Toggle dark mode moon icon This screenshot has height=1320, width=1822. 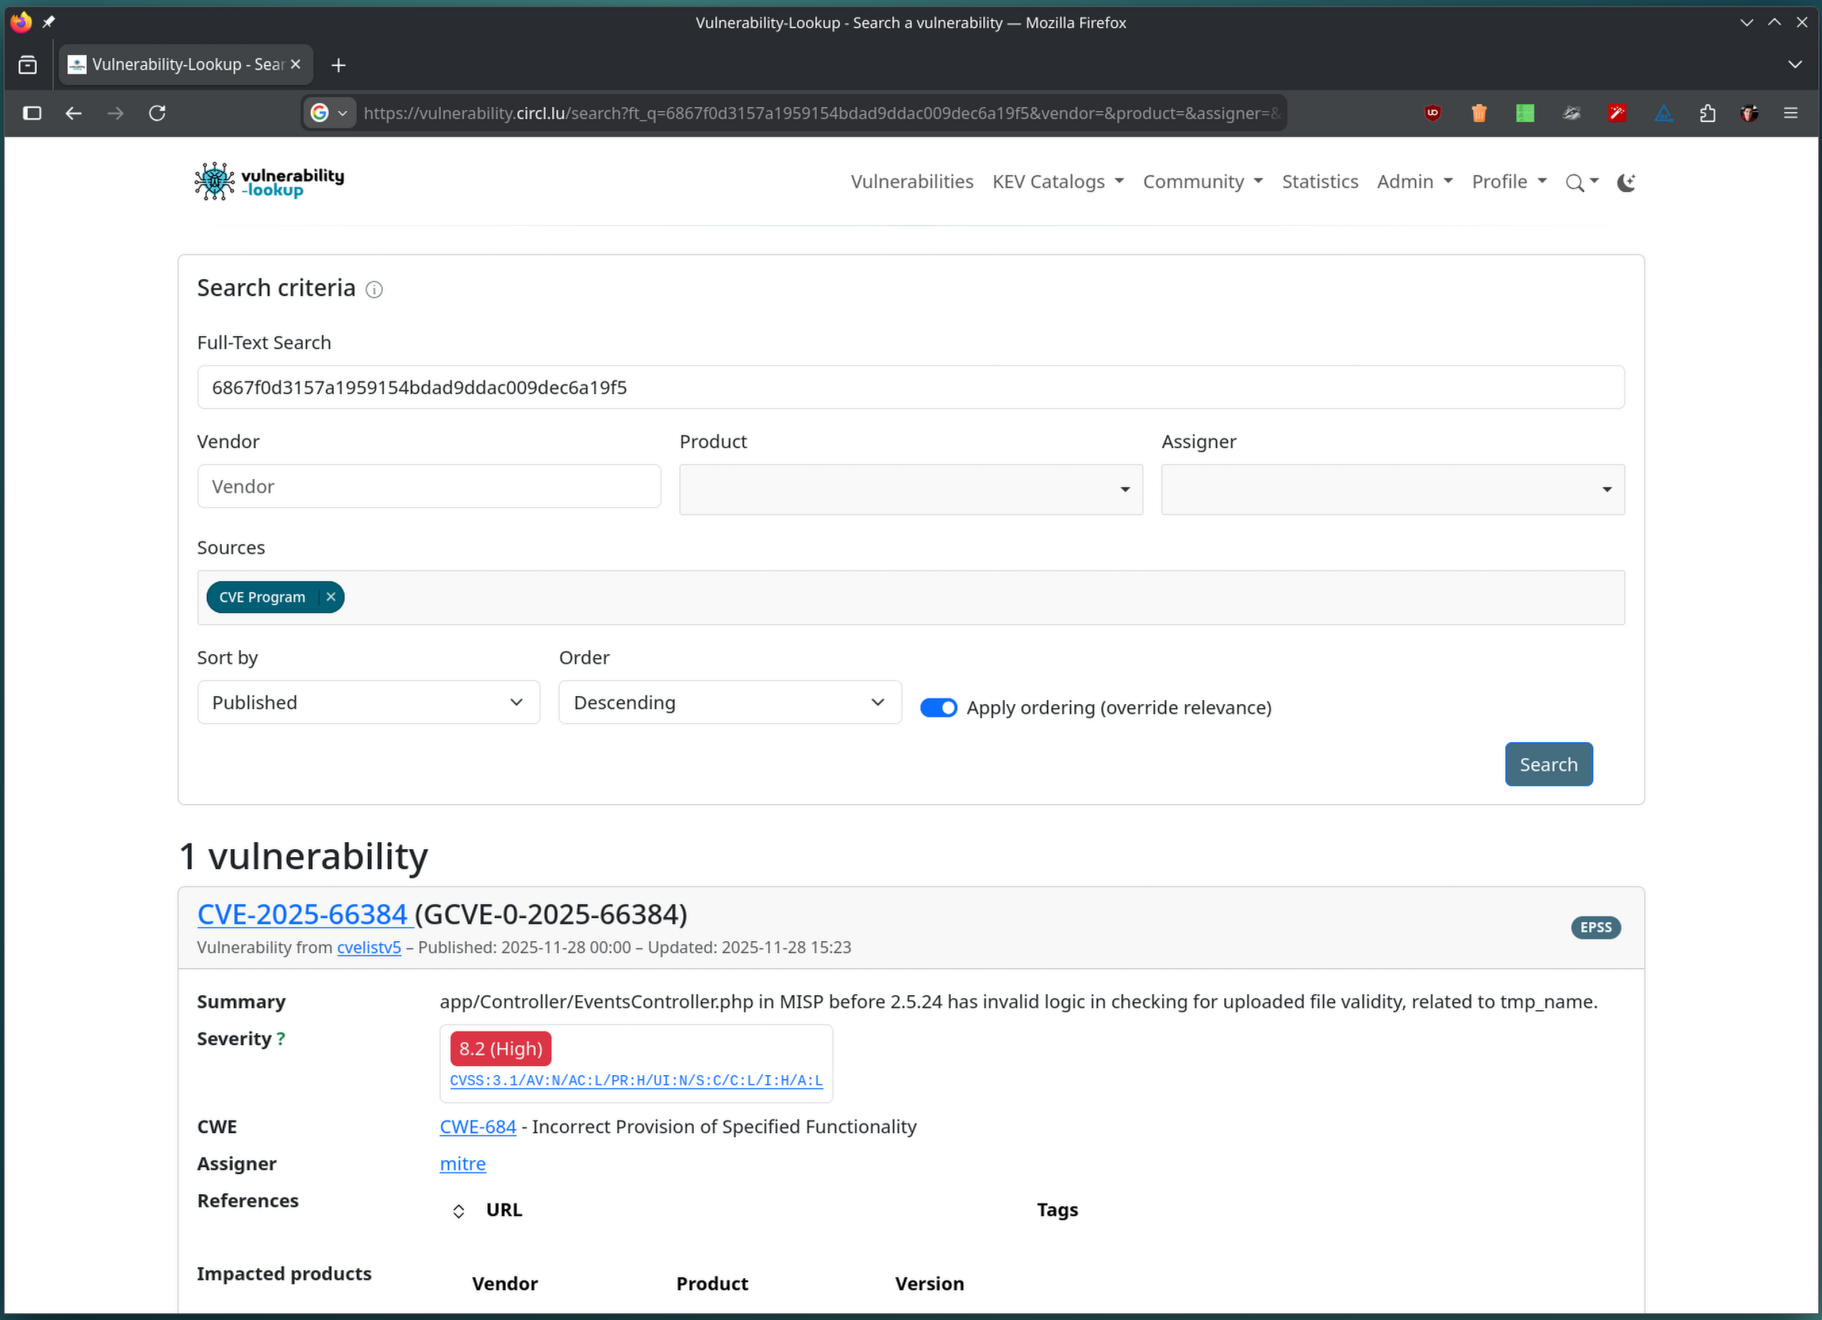click(x=1626, y=182)
